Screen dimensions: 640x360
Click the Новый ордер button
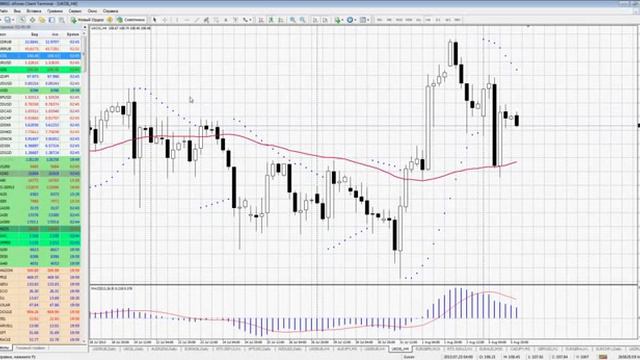[87, 20]
